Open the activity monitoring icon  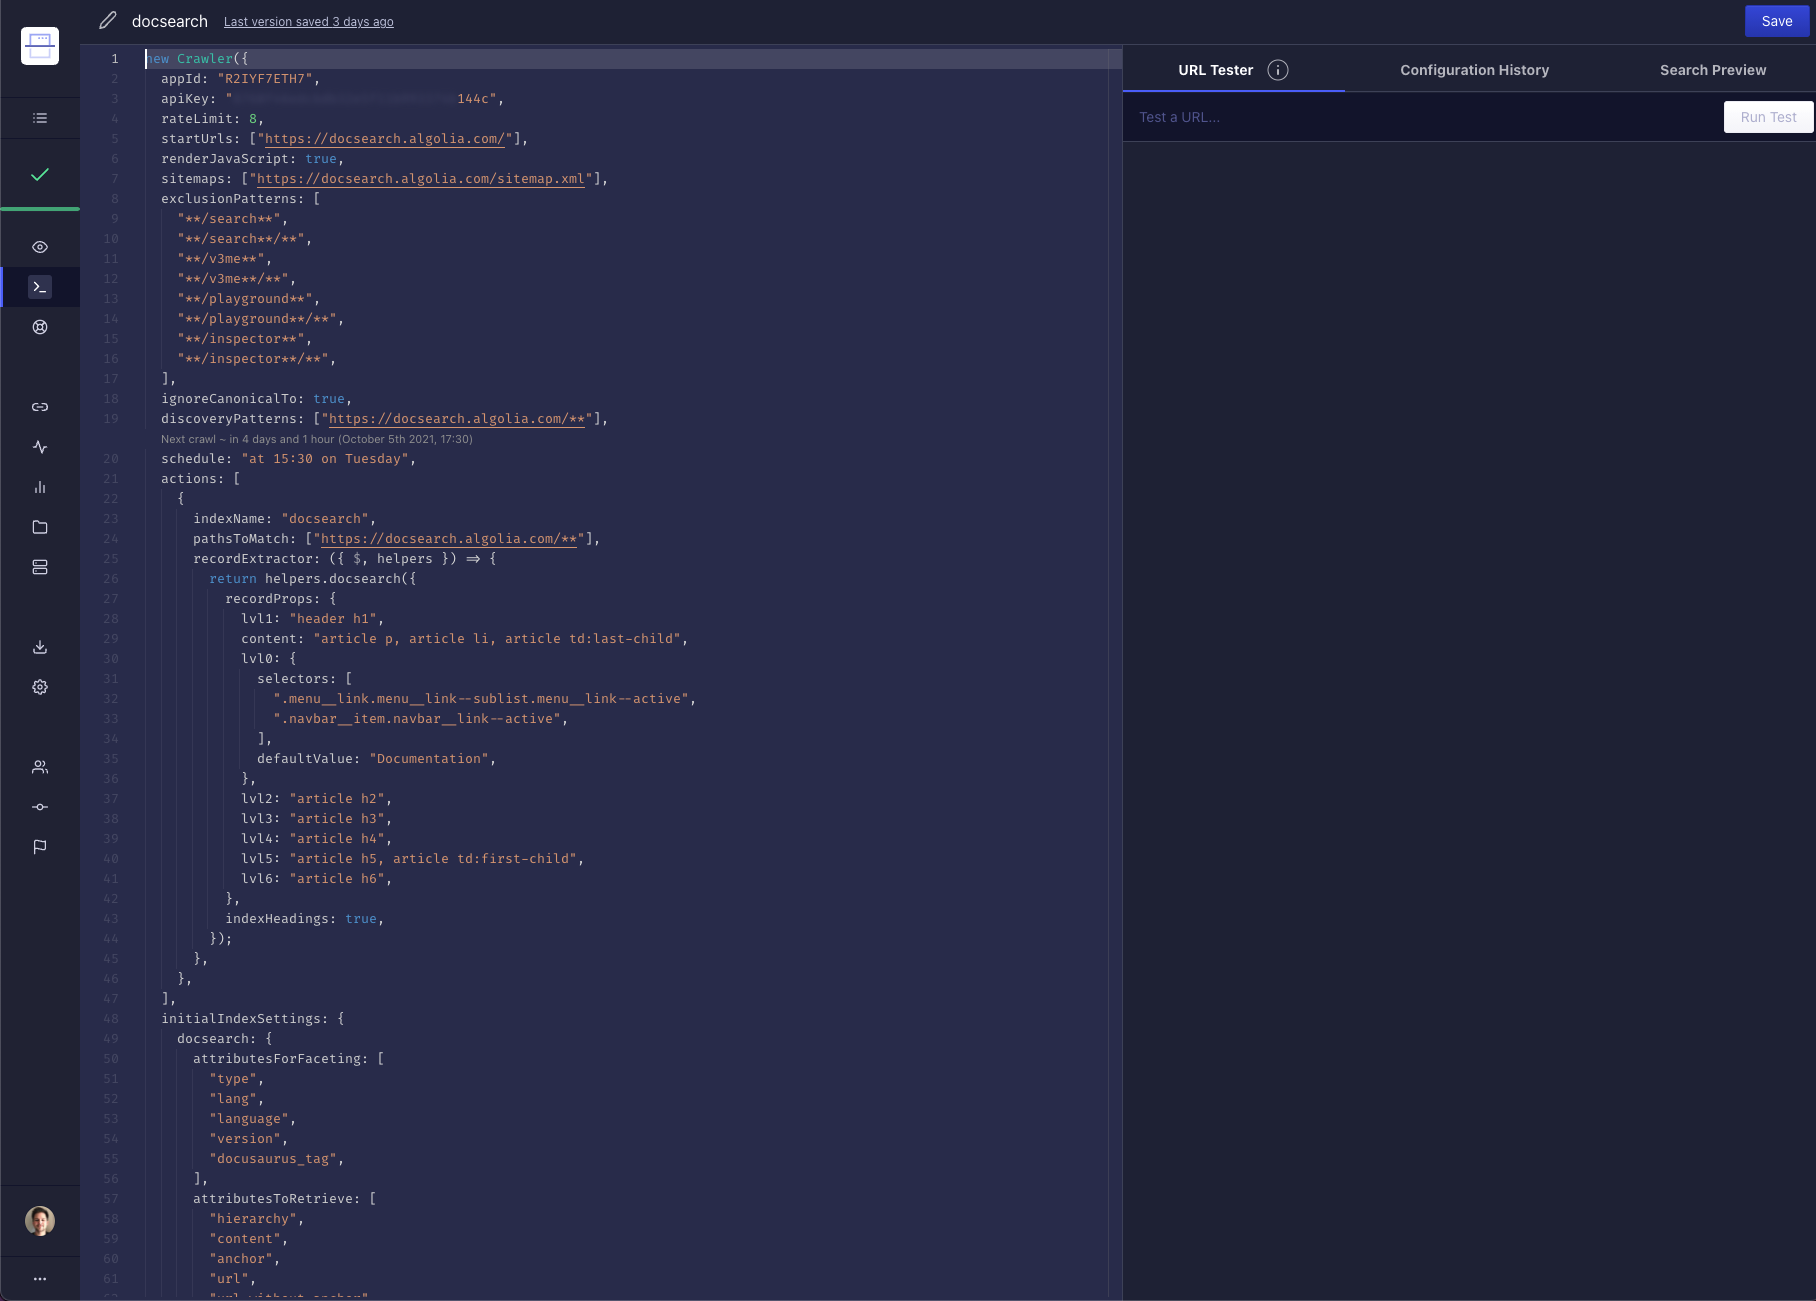coord(40,447)
